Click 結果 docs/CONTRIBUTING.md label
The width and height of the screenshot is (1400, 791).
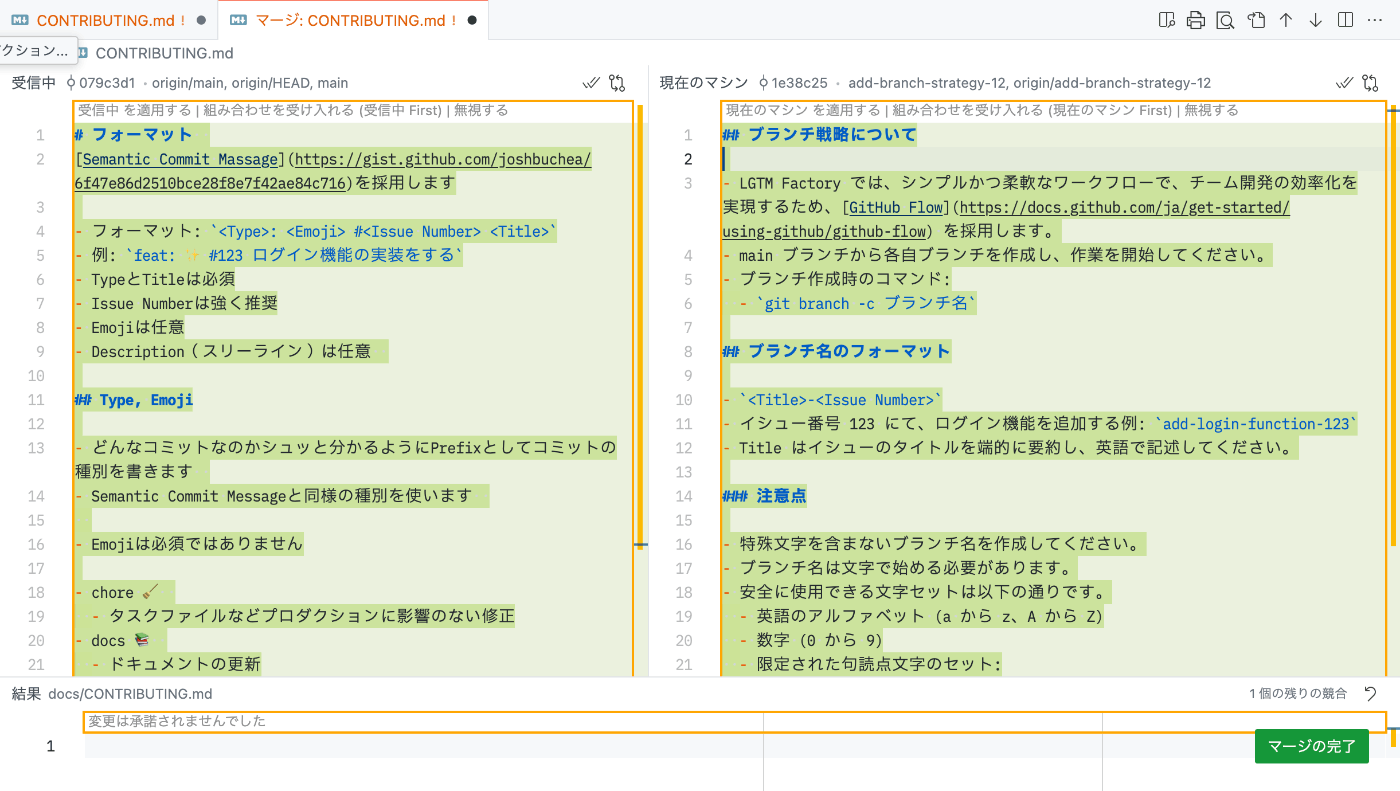(112, 694)
